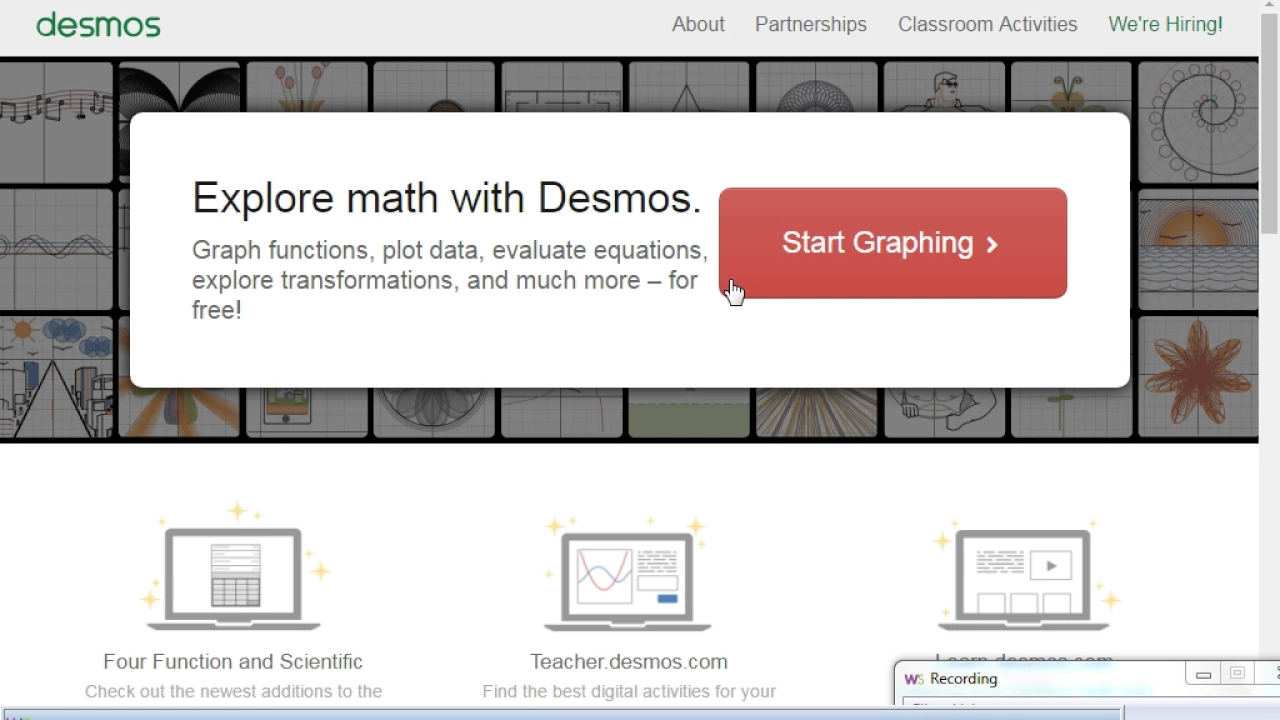Click the 'Find the best digital activities' text

click(x=629, y=691)
